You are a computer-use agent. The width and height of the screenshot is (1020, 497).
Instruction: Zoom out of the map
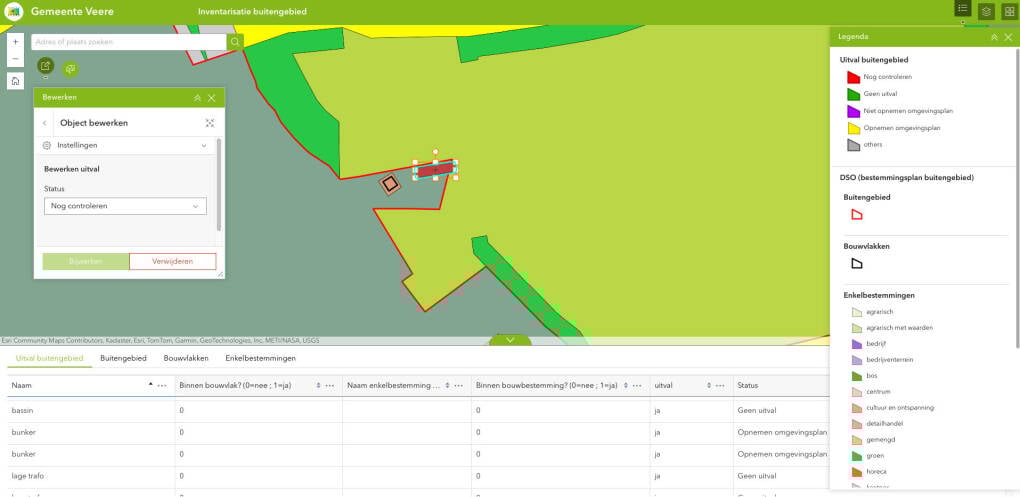(15, 59)
